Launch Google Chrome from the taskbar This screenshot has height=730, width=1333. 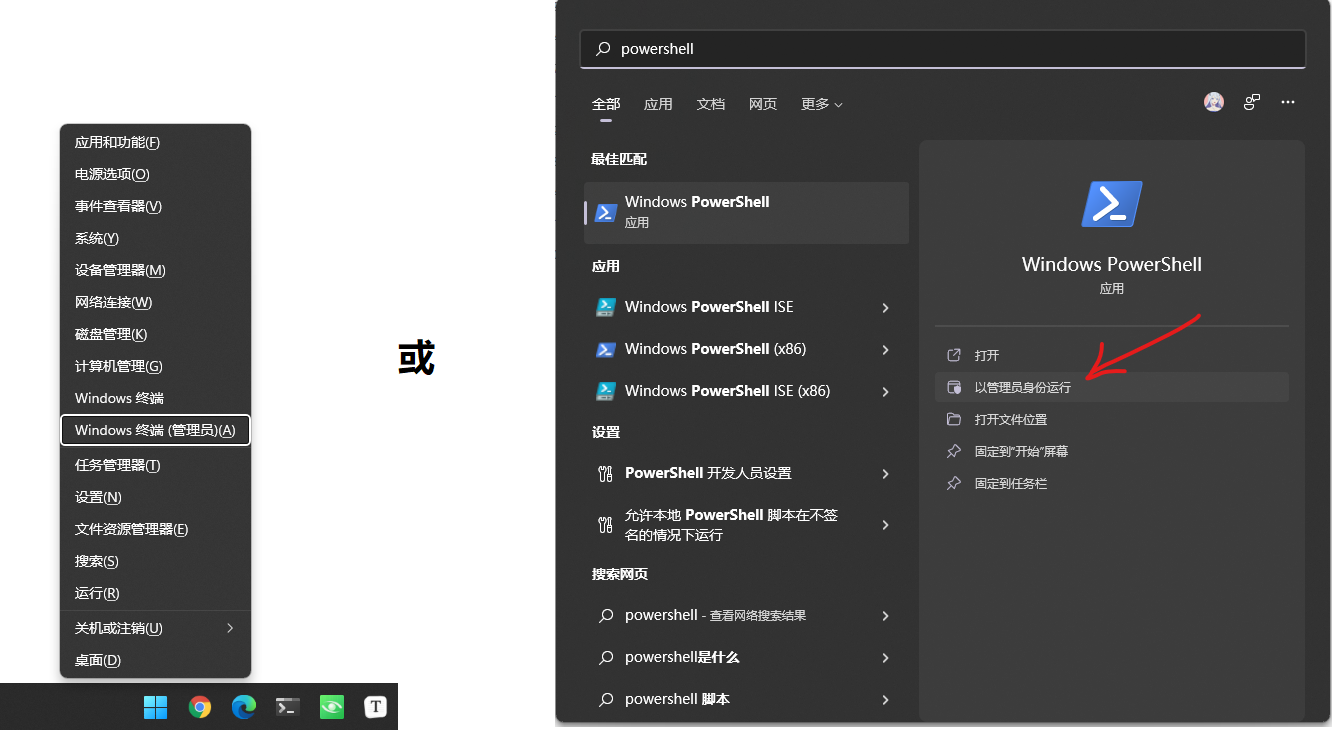pos(200,707)
